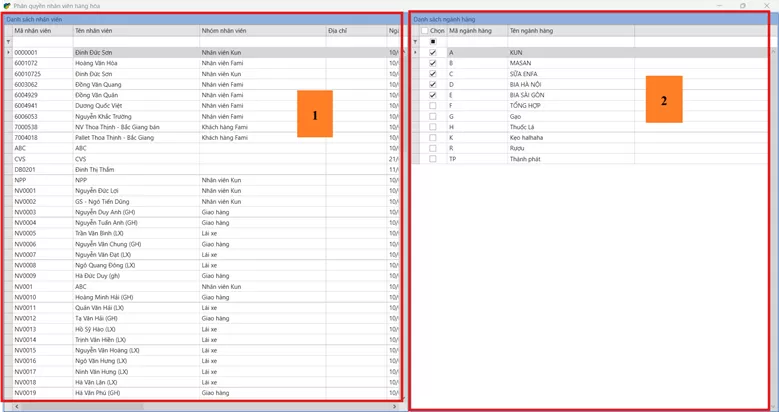The height and width of the screenshot is (412, 779).
Task: Sort by the Mã nhân viên column header
Action: tap(43, 31)
